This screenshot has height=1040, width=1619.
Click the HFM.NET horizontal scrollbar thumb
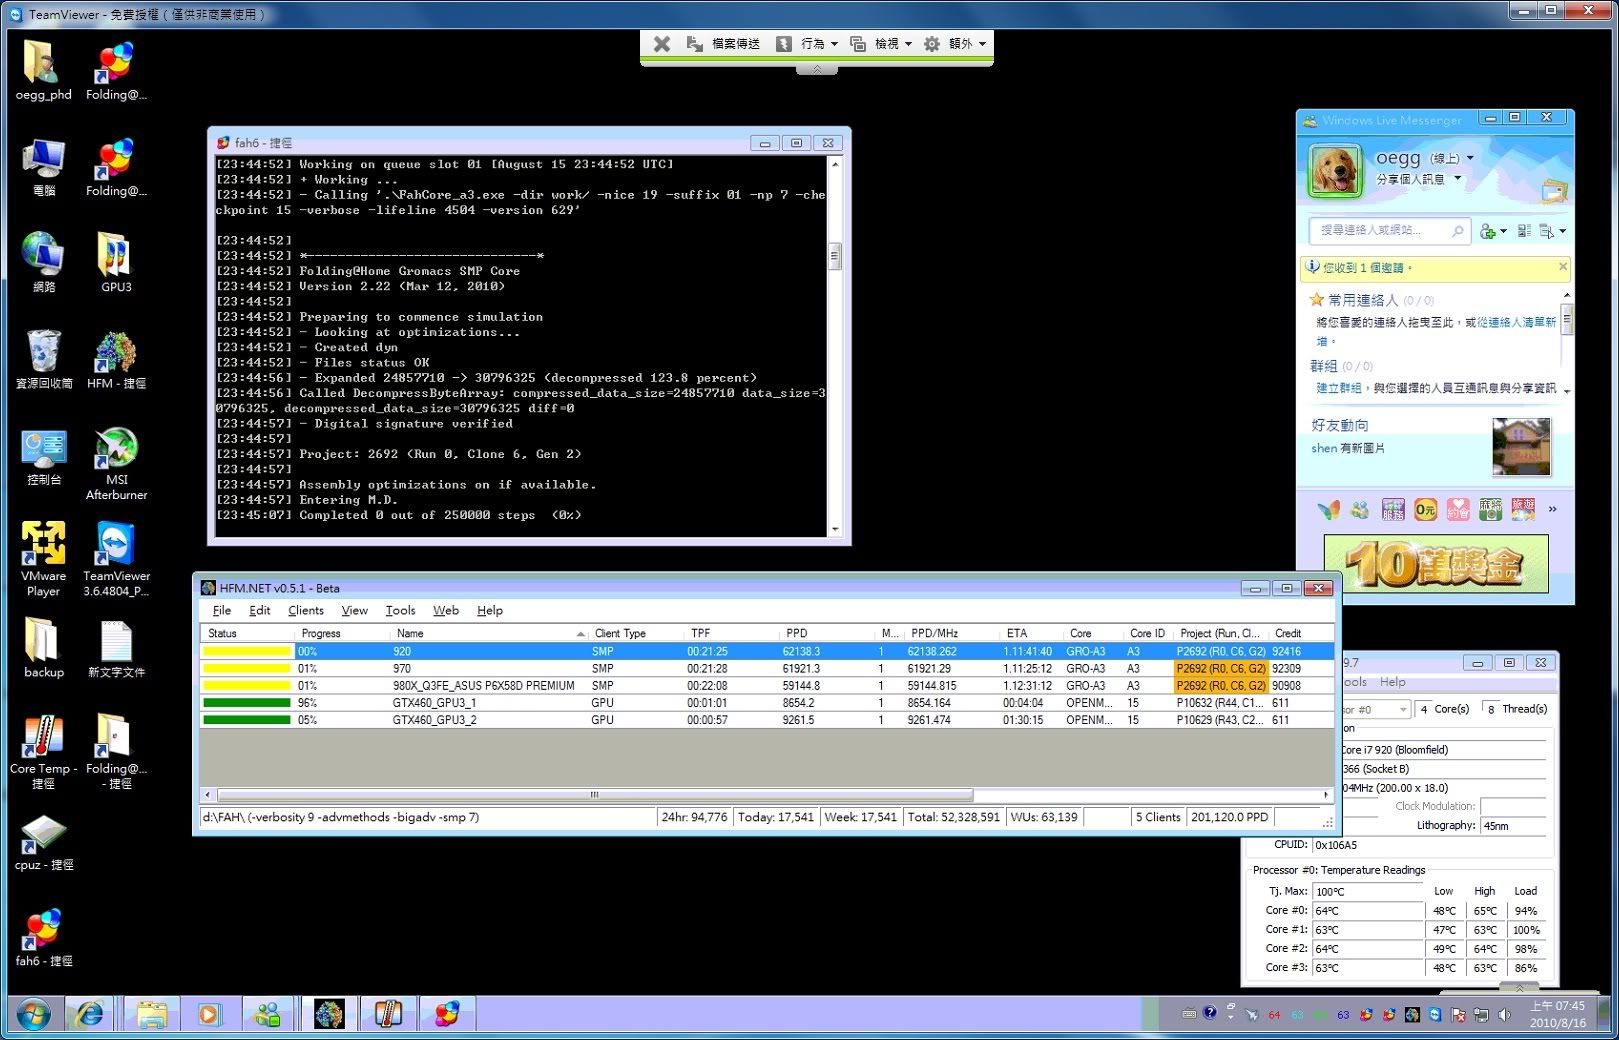coord(594,796)
